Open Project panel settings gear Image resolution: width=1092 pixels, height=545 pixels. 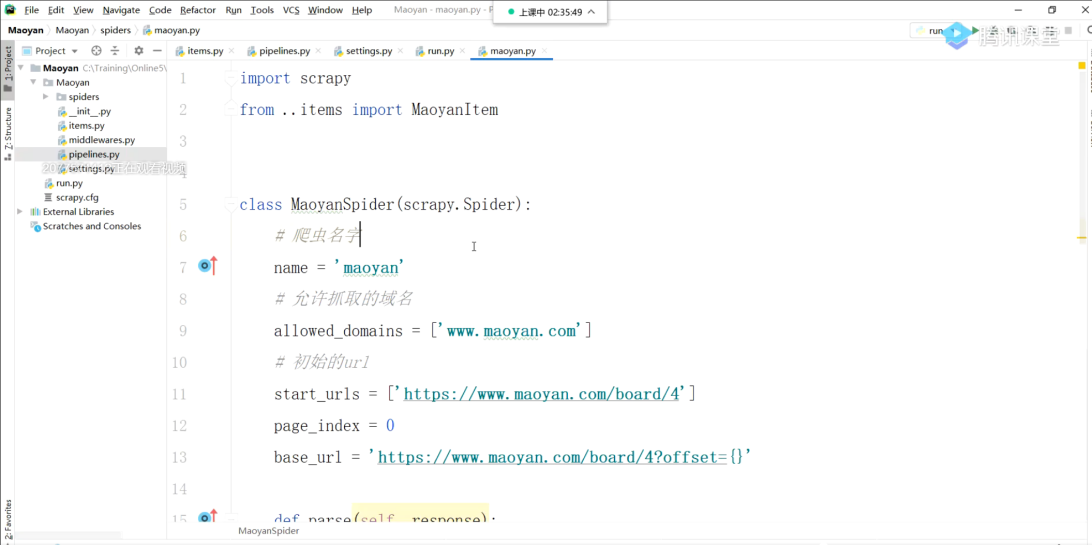139,51
